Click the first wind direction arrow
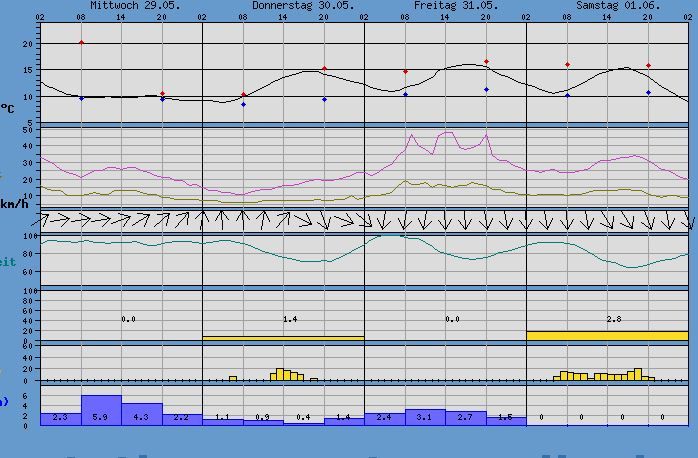This screenshot has width=698, height=458. [x=48, y=219]
